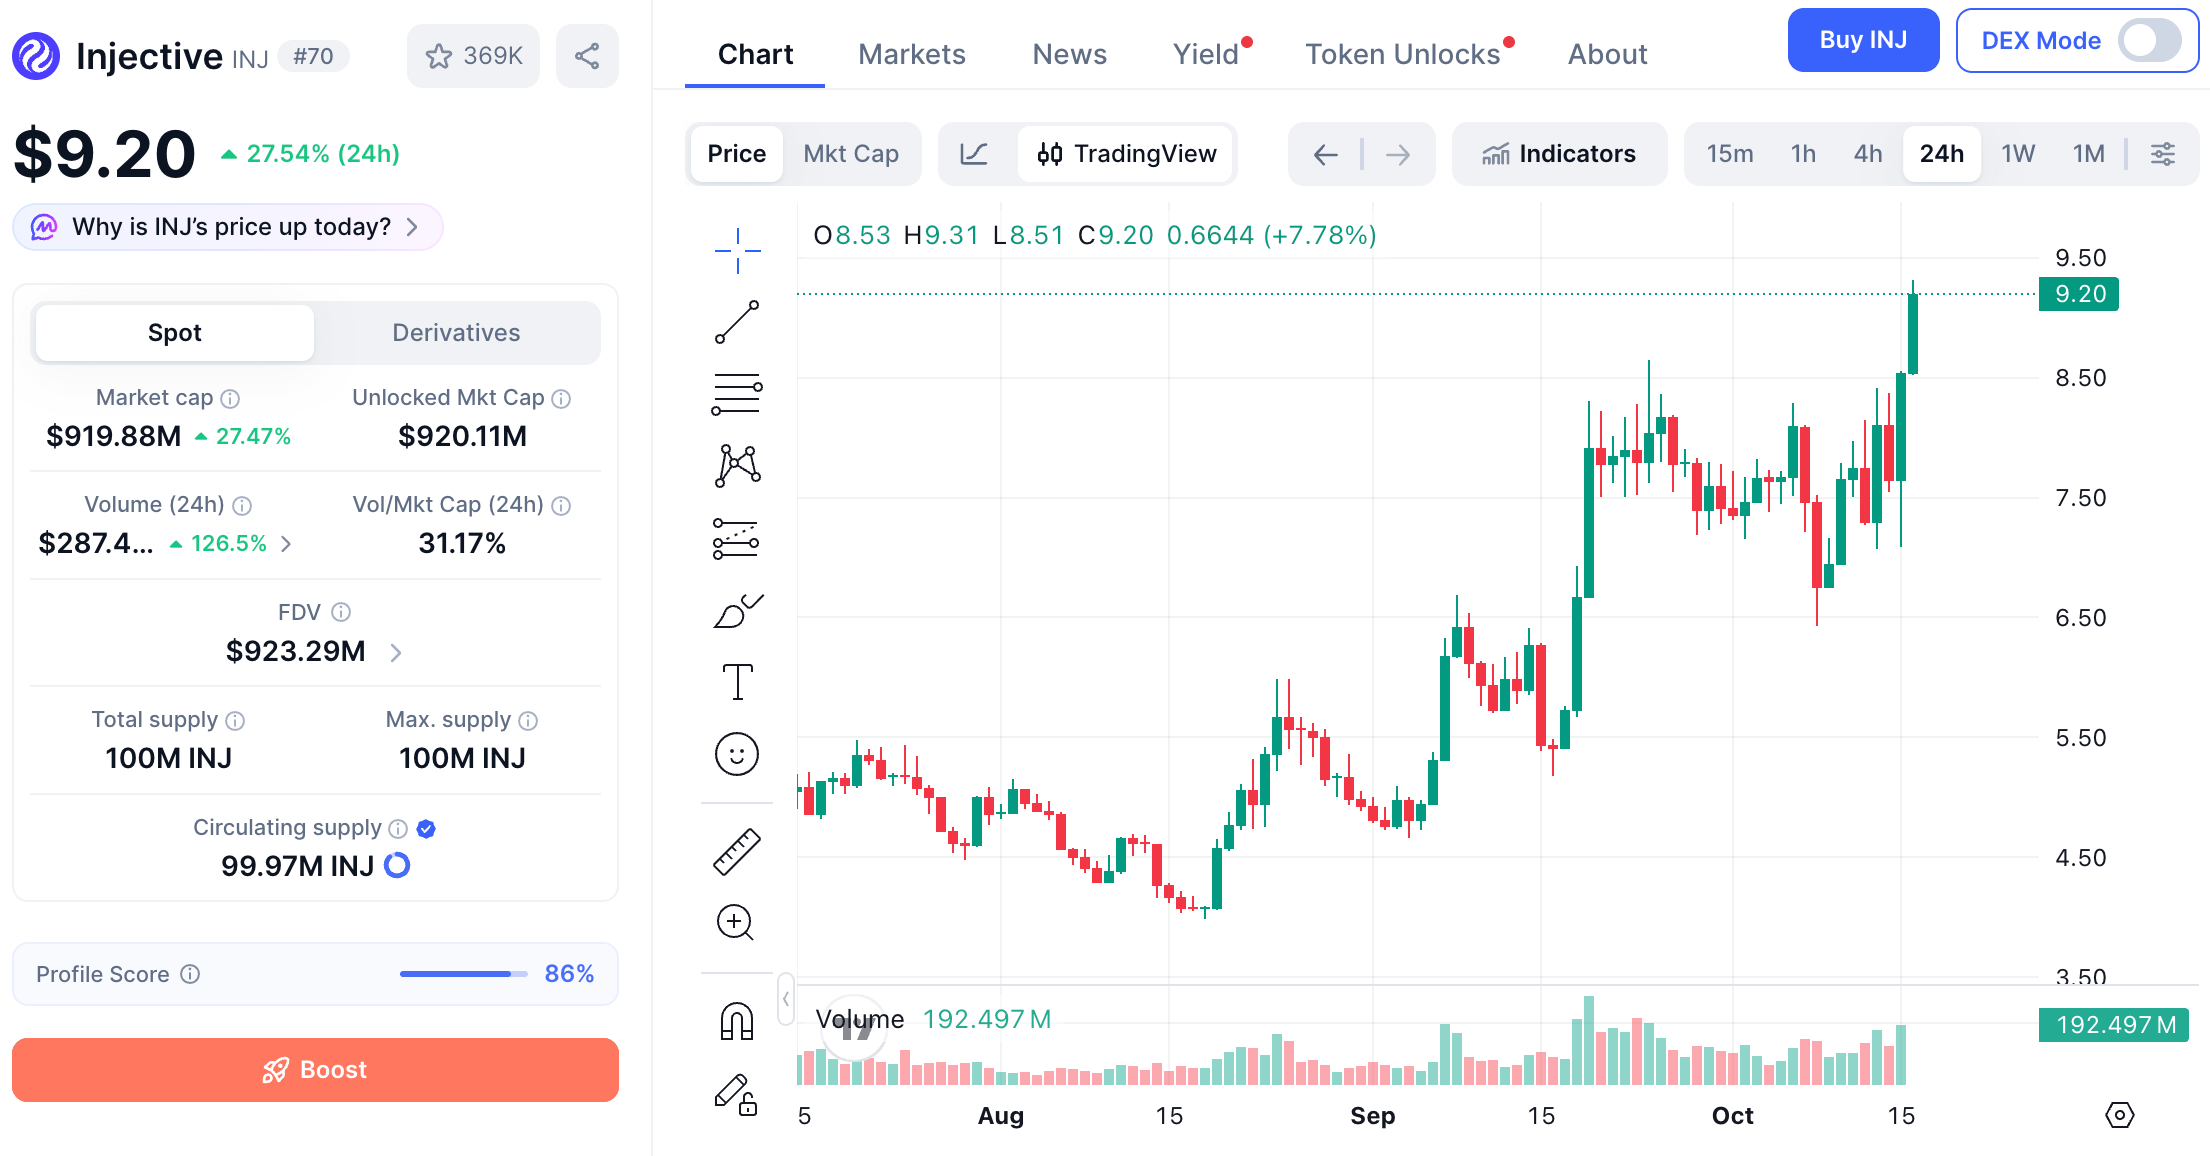Select the trend line drawing tool
Image resolution: width=2210 pixels, height=1156 pixels.
click(x=737, y=322)
